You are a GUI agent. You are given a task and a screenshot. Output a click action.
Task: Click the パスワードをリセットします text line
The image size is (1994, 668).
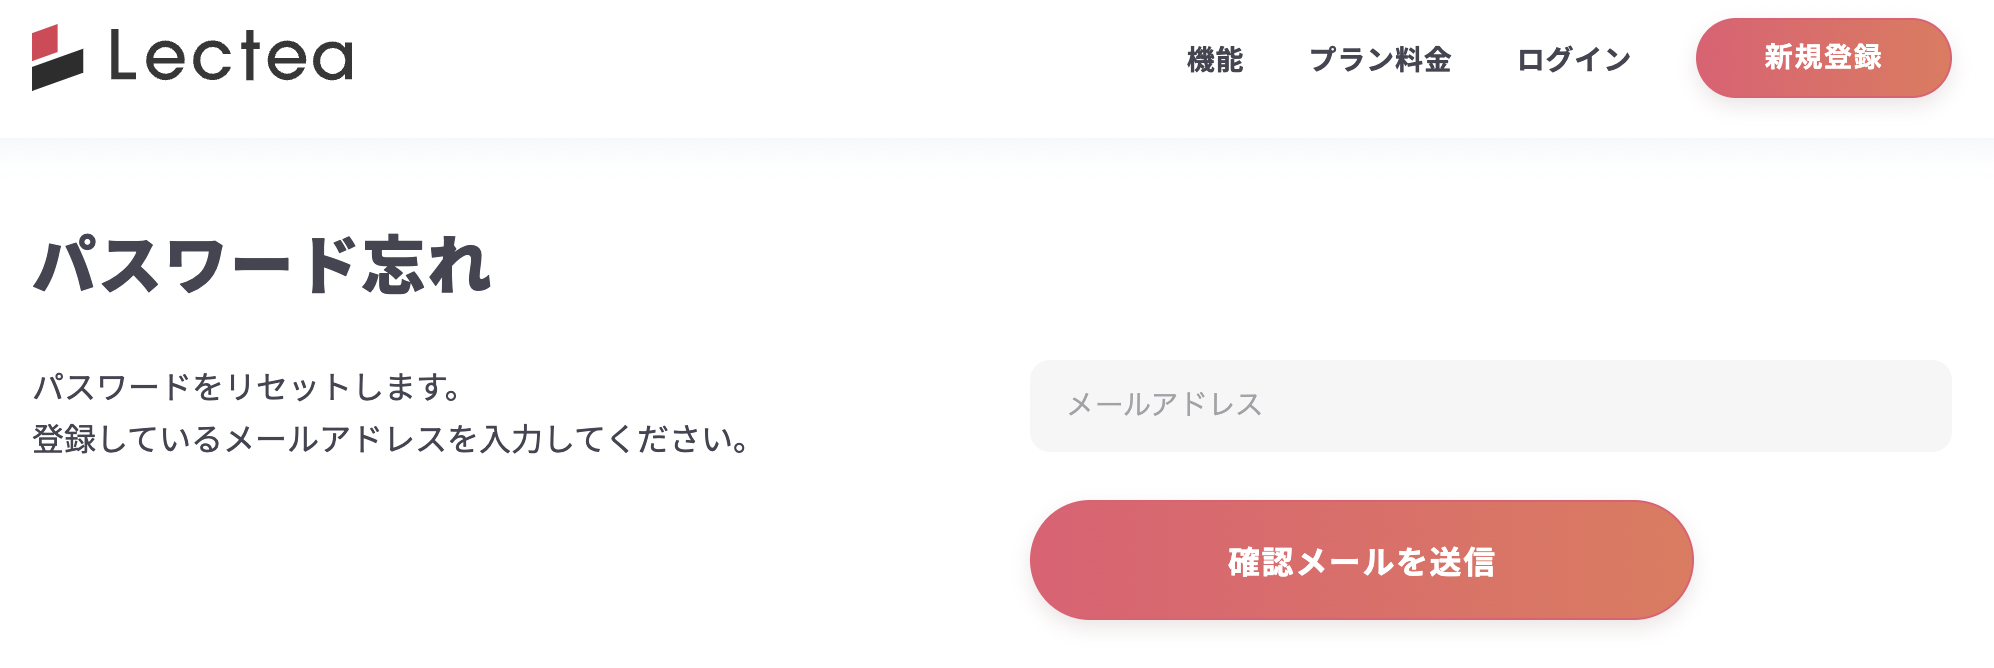point(248,387)
